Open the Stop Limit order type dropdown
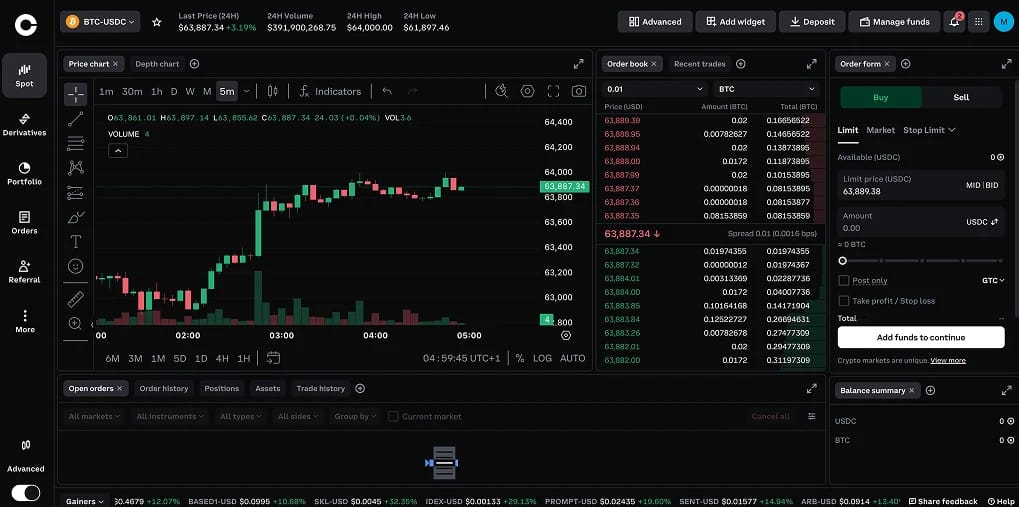Screen dimensions: 1019x507 929,130
